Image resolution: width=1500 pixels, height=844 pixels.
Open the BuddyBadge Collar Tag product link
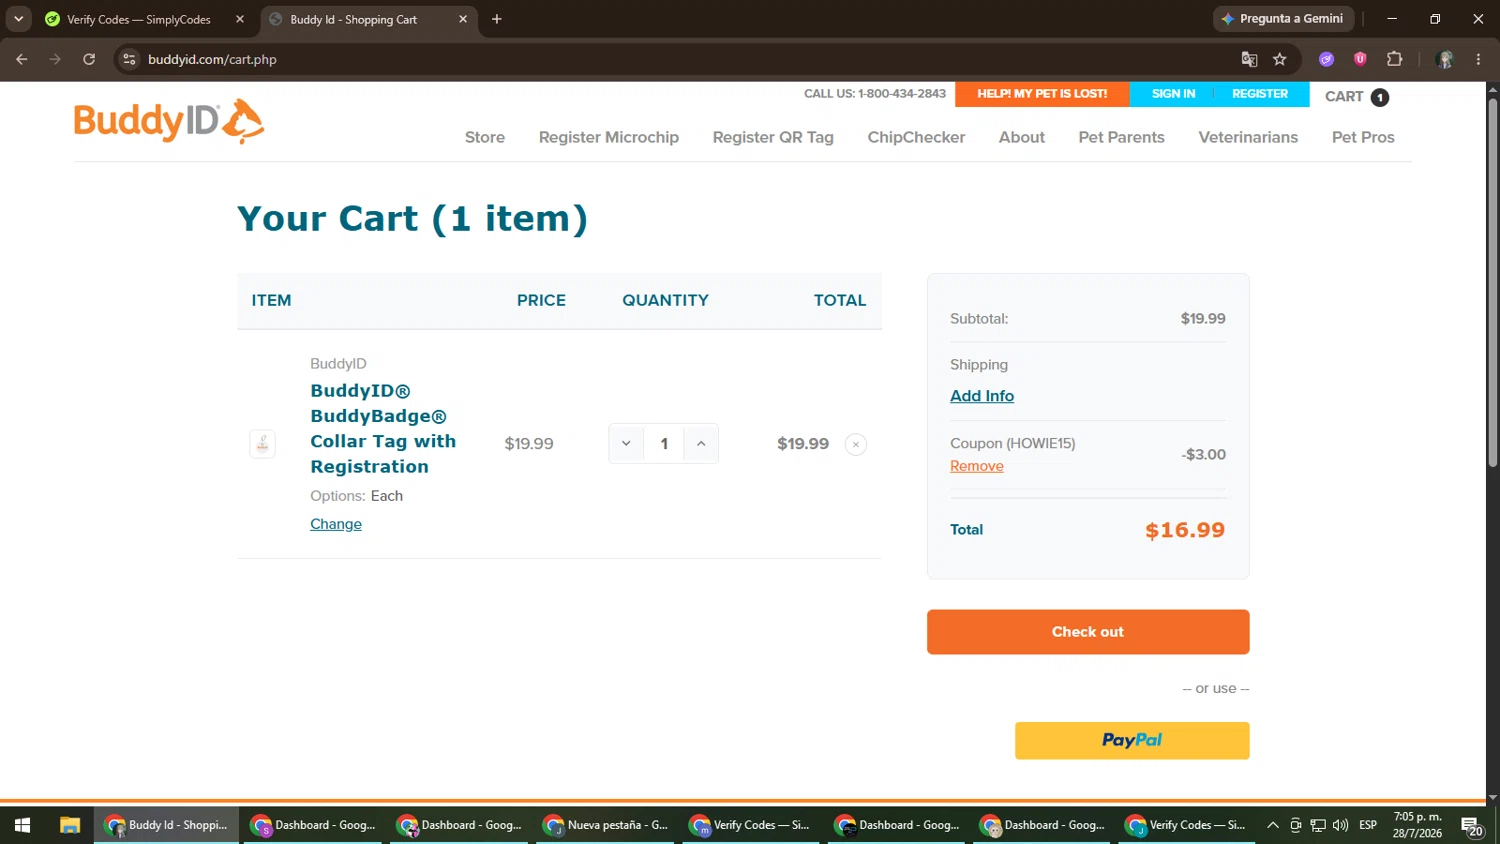point(383,429)
